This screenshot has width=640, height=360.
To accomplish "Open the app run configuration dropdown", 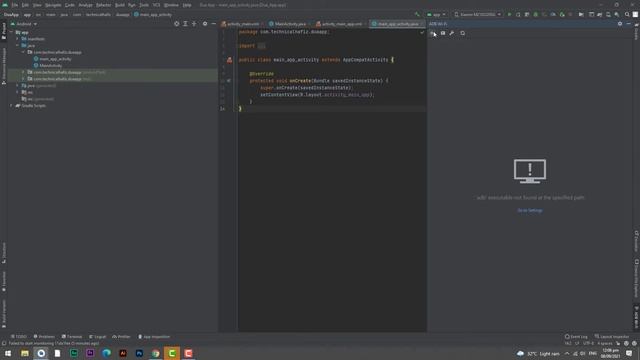I will pyautogui.click(x=436, y=15).
